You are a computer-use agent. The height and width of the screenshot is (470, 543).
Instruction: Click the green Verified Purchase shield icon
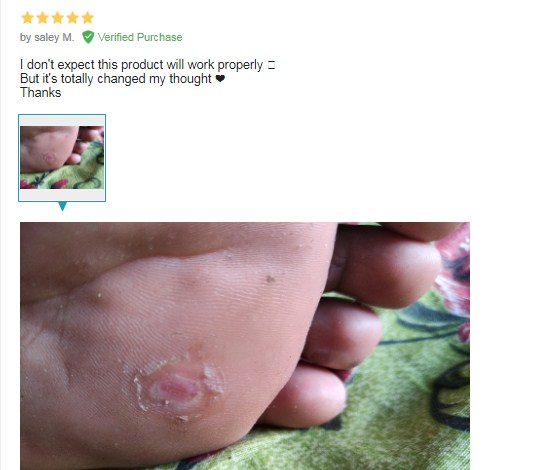[x=88, y=37]
